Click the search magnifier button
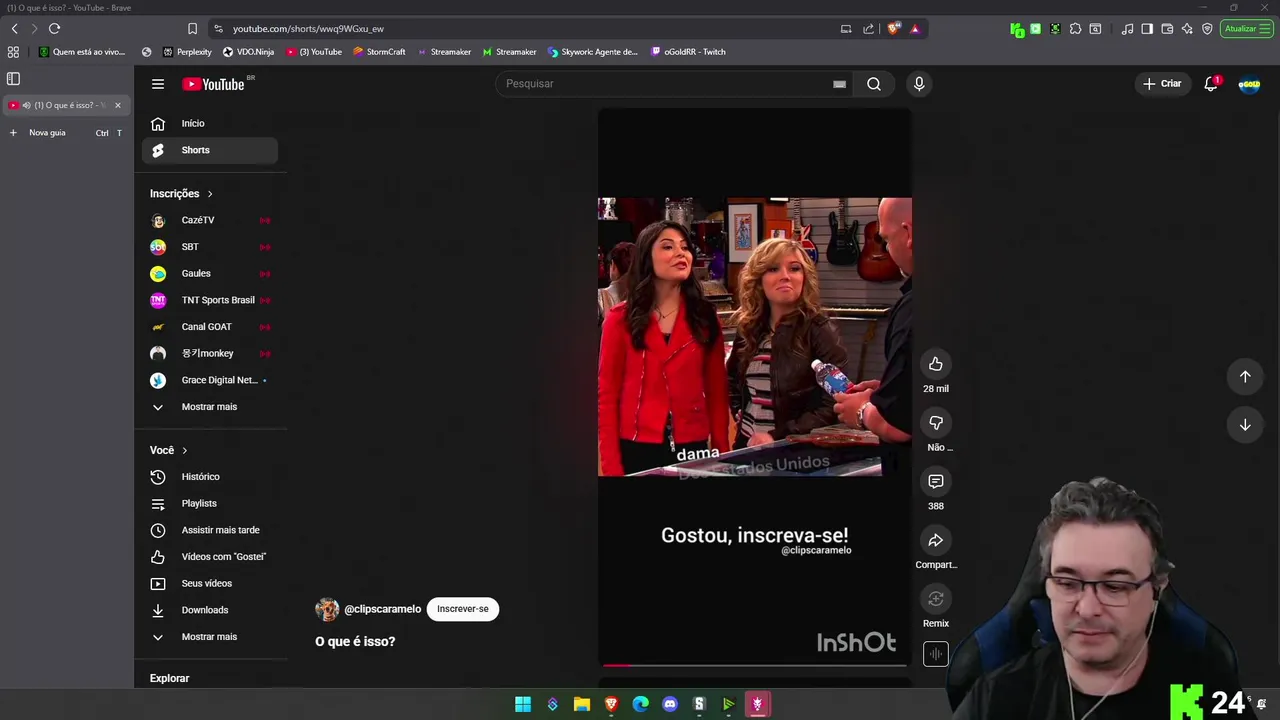Viewport: 1280px width, 720px height. coord(874,84)
